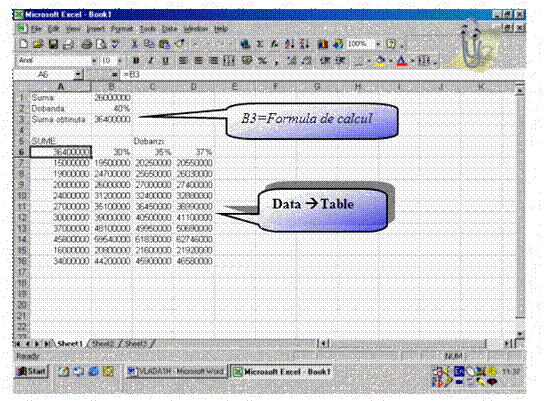
Task: Click the red Font Color button
Action: click(x=401, y=61)
